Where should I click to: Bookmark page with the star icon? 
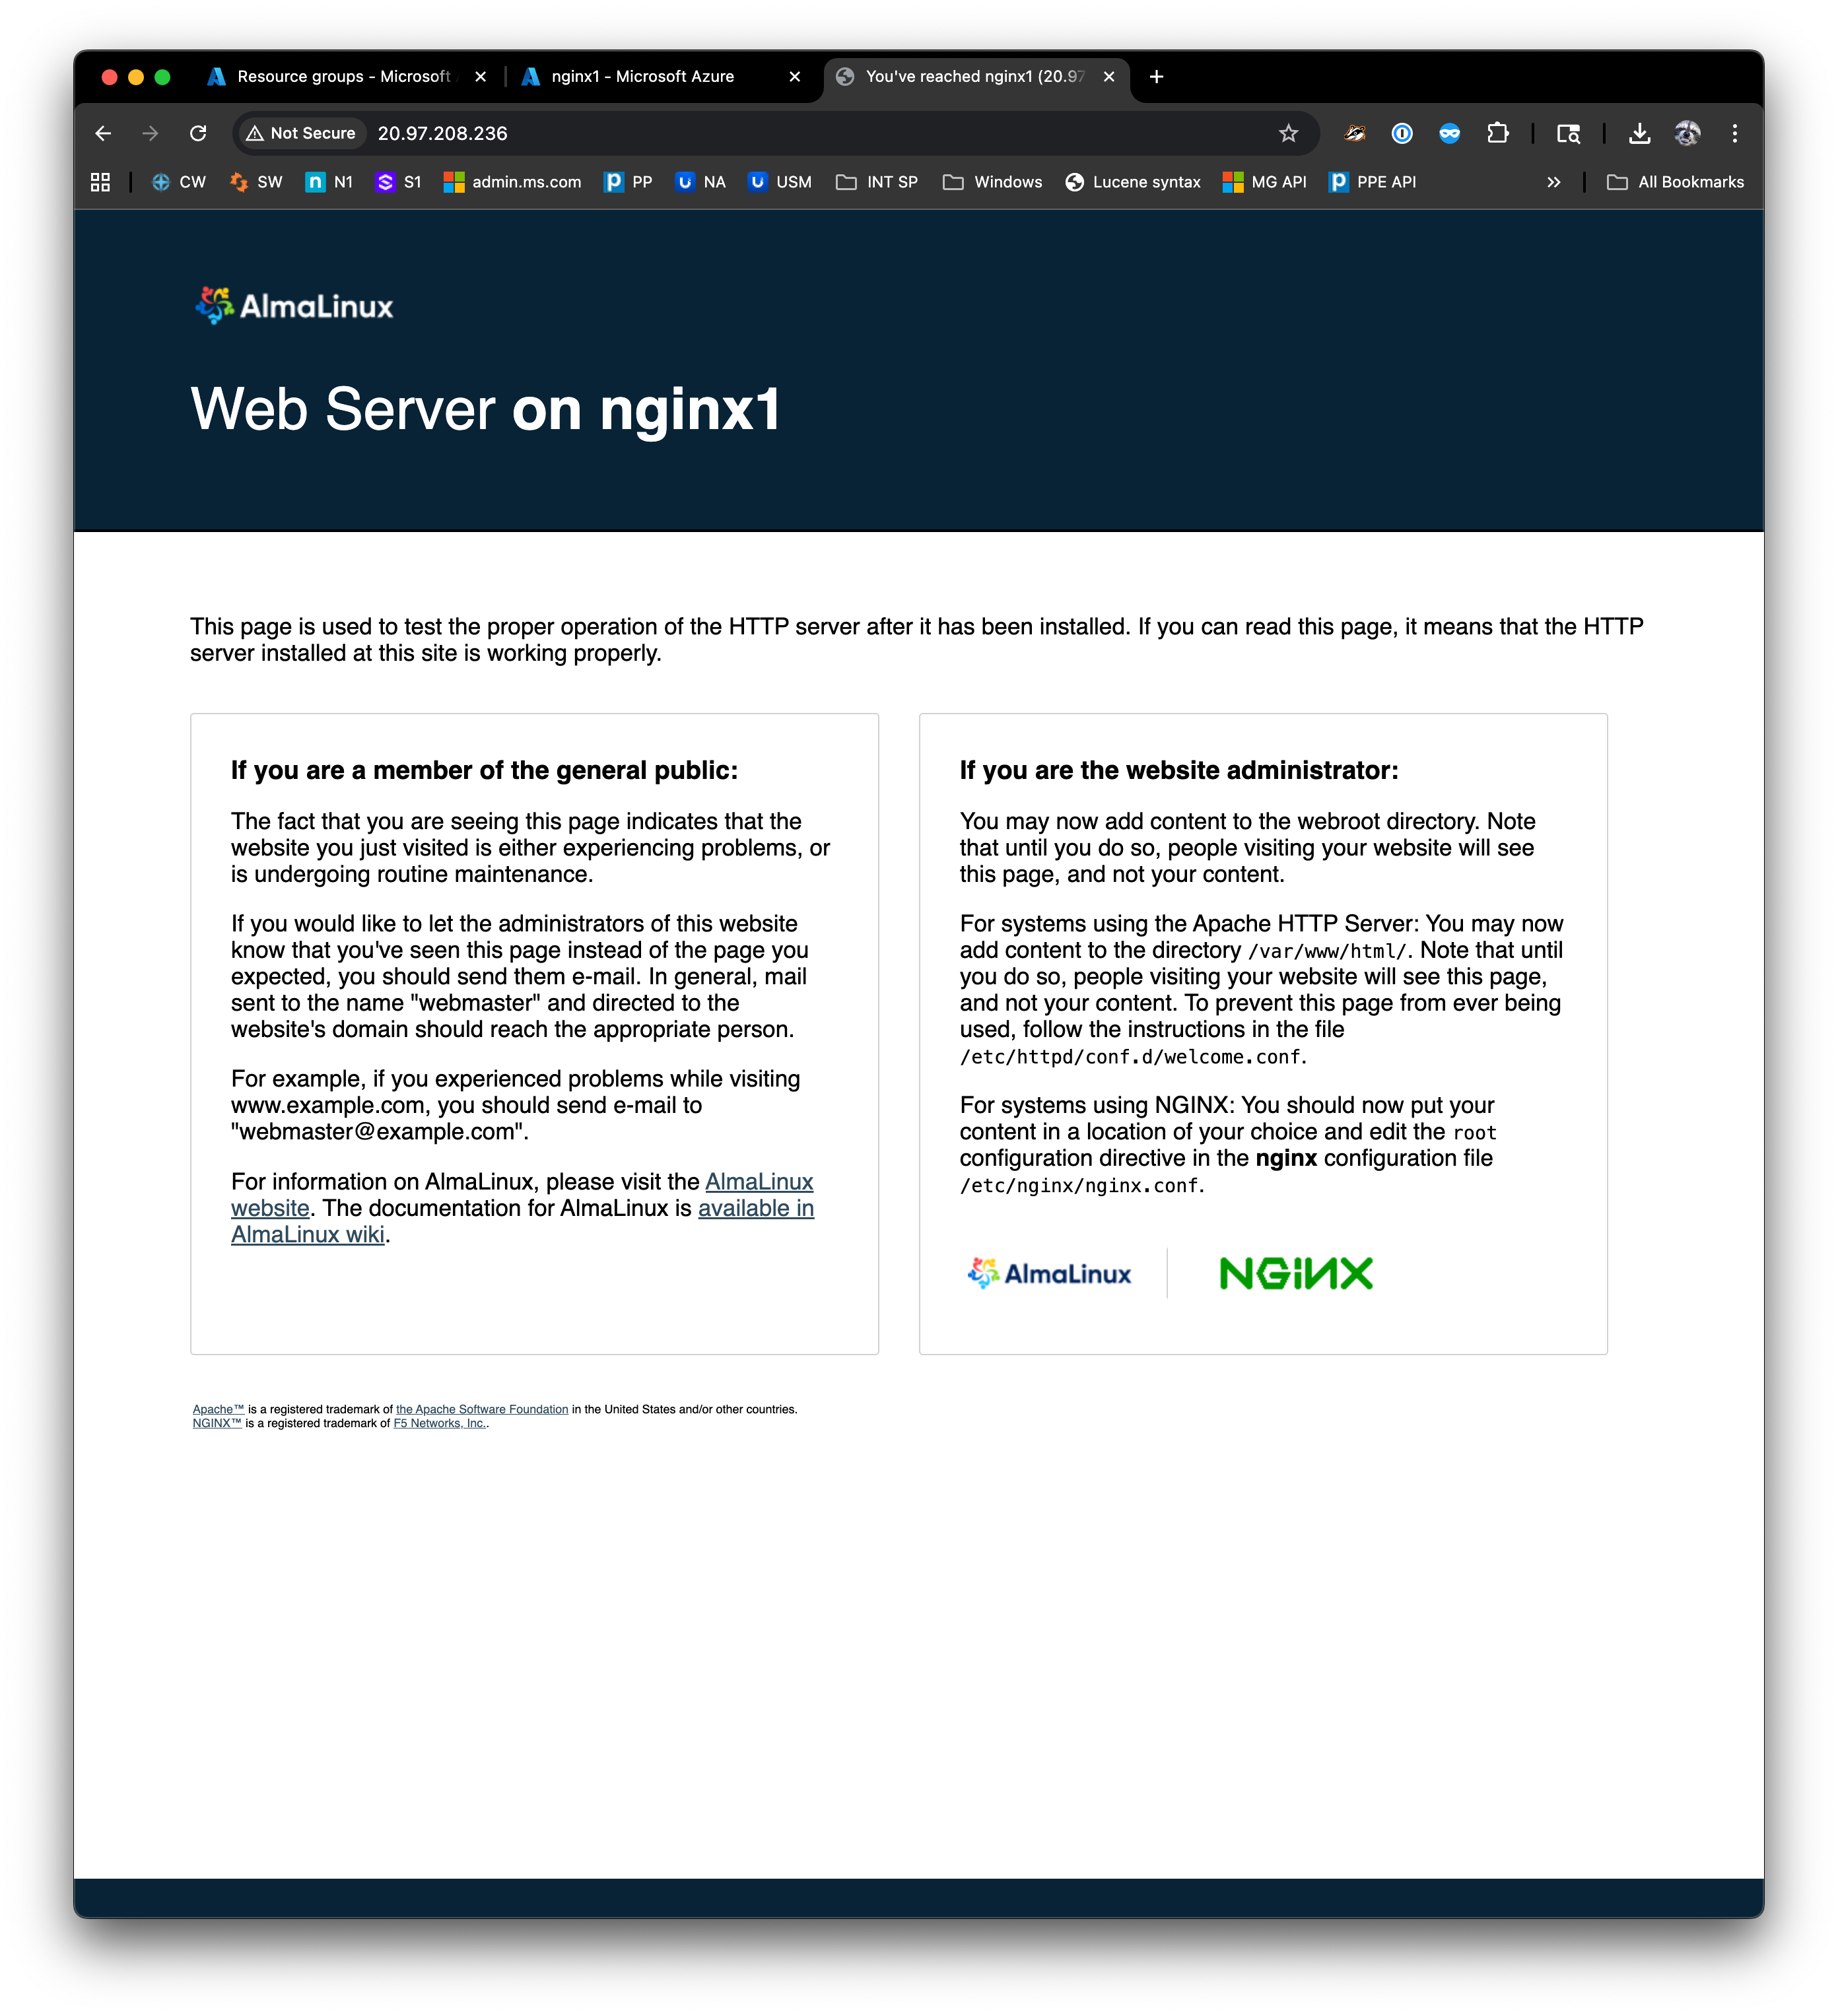tap(1288, 133)
